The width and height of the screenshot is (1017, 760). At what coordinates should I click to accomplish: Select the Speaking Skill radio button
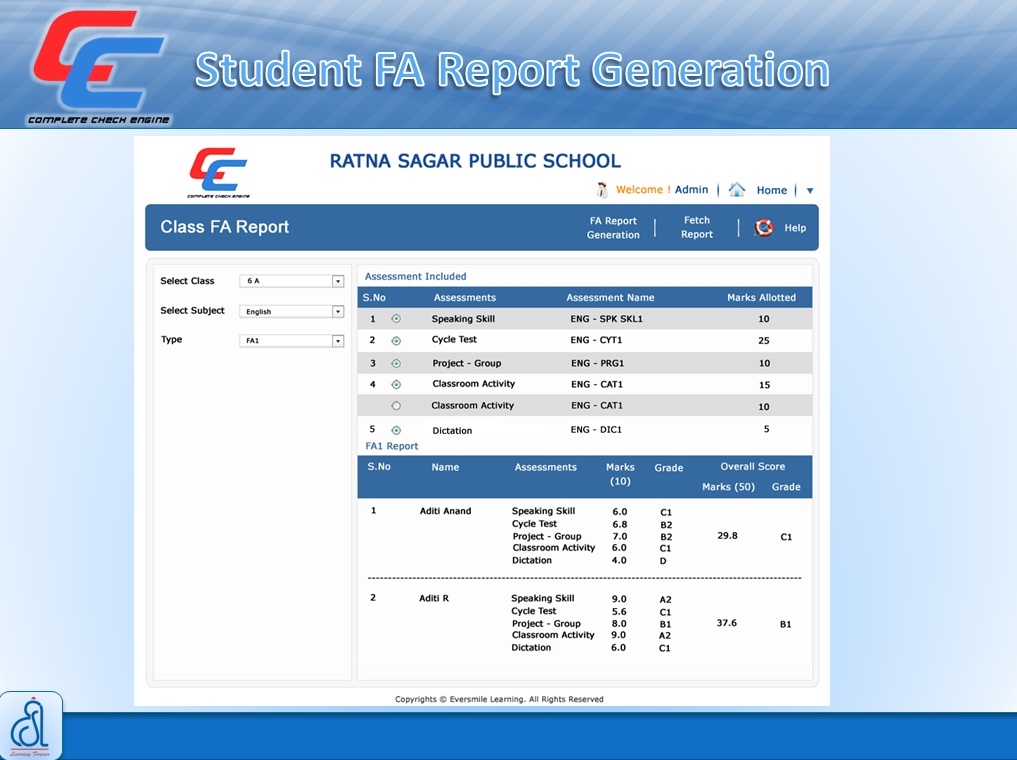point(396,319)
